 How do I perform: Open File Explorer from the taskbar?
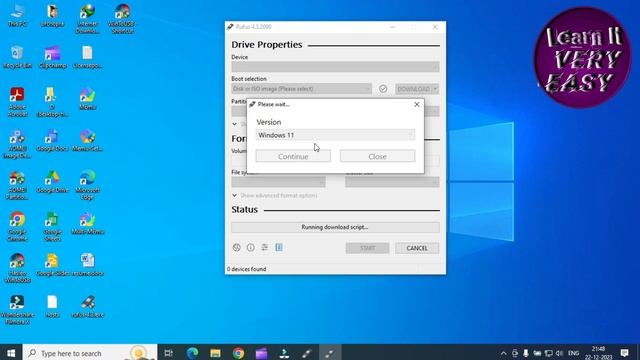[x=215, y=353]
